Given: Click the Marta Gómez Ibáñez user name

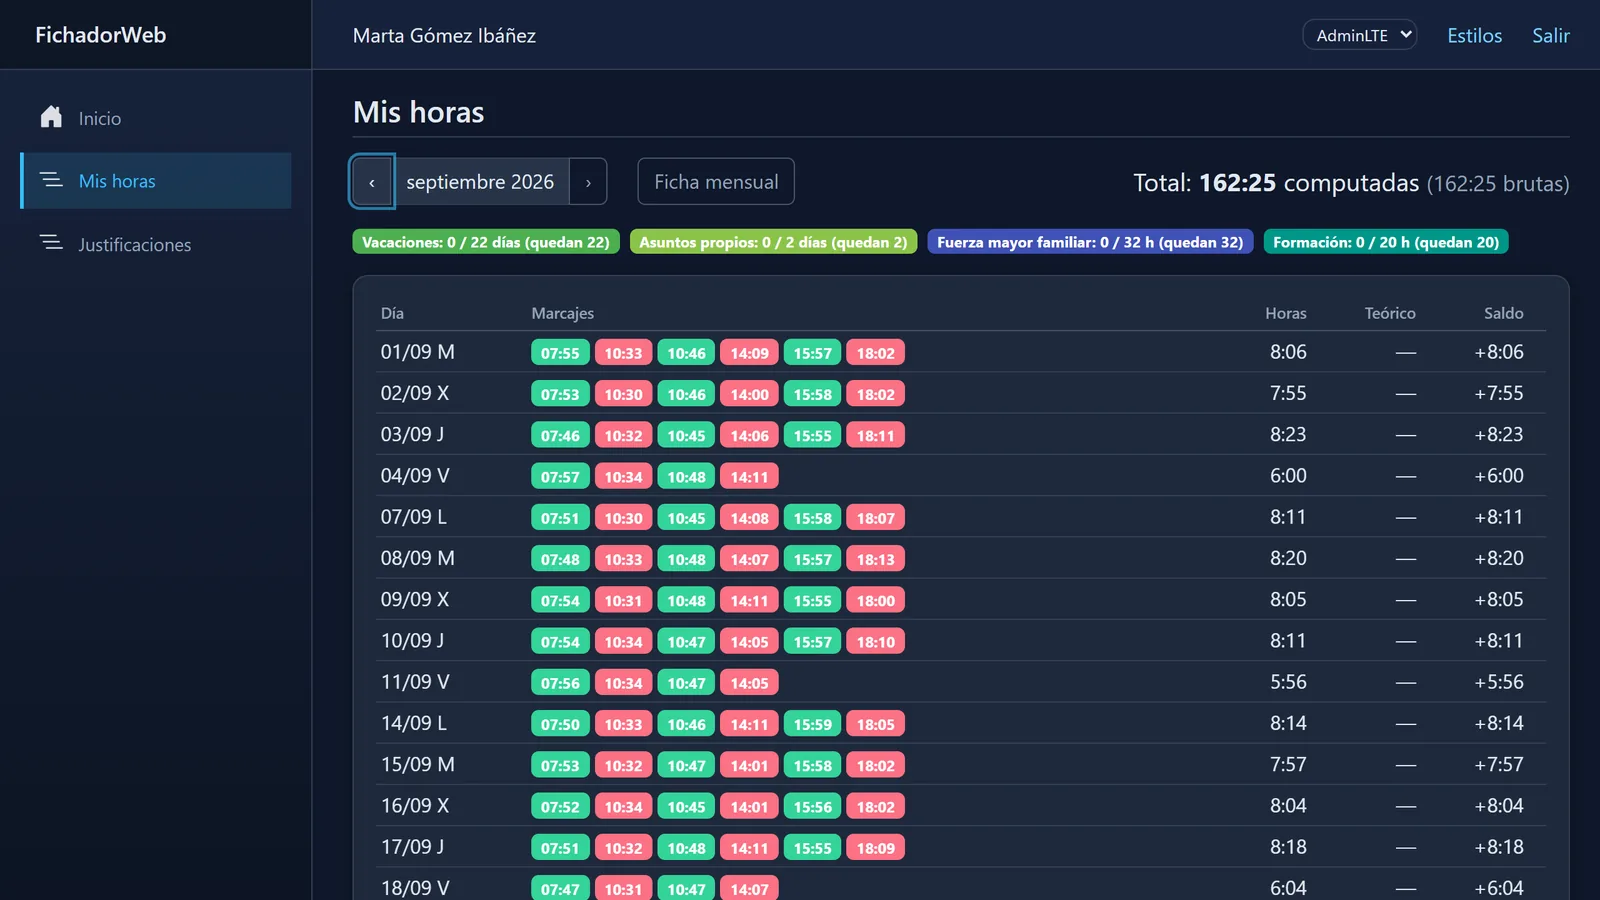Looking at the screenshot, I should [444, 35].
